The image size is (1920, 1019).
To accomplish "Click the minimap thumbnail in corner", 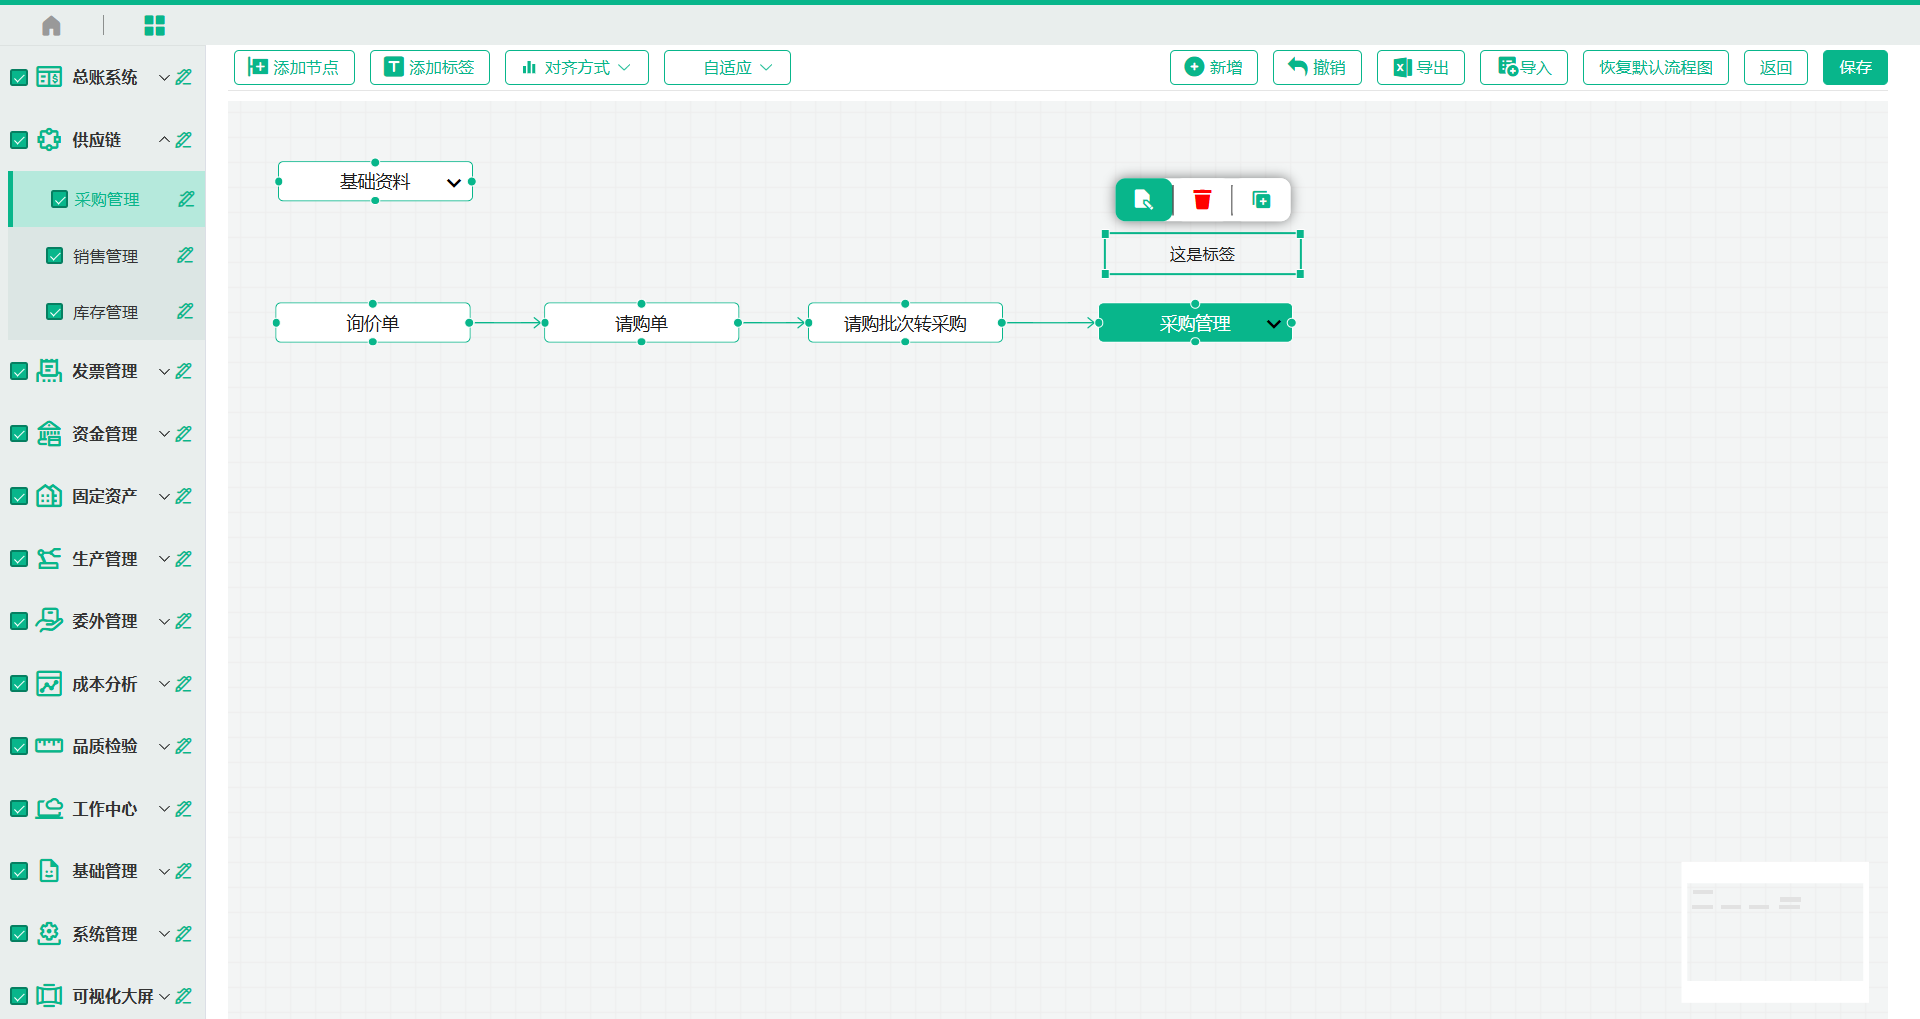I will pyautogui.click(x=1775, y=932).
